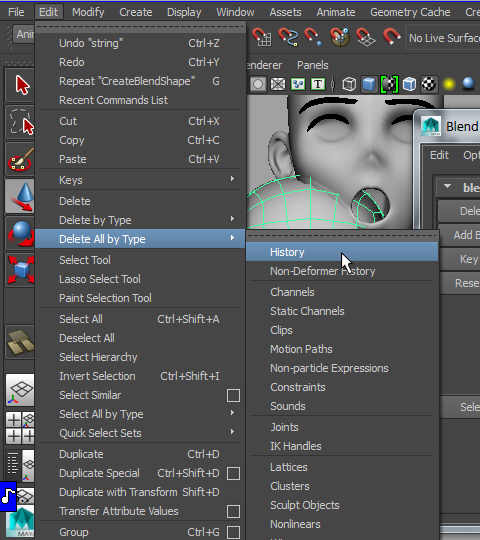
Task: Expand the Keys submenu
Action: coord(140,180)
